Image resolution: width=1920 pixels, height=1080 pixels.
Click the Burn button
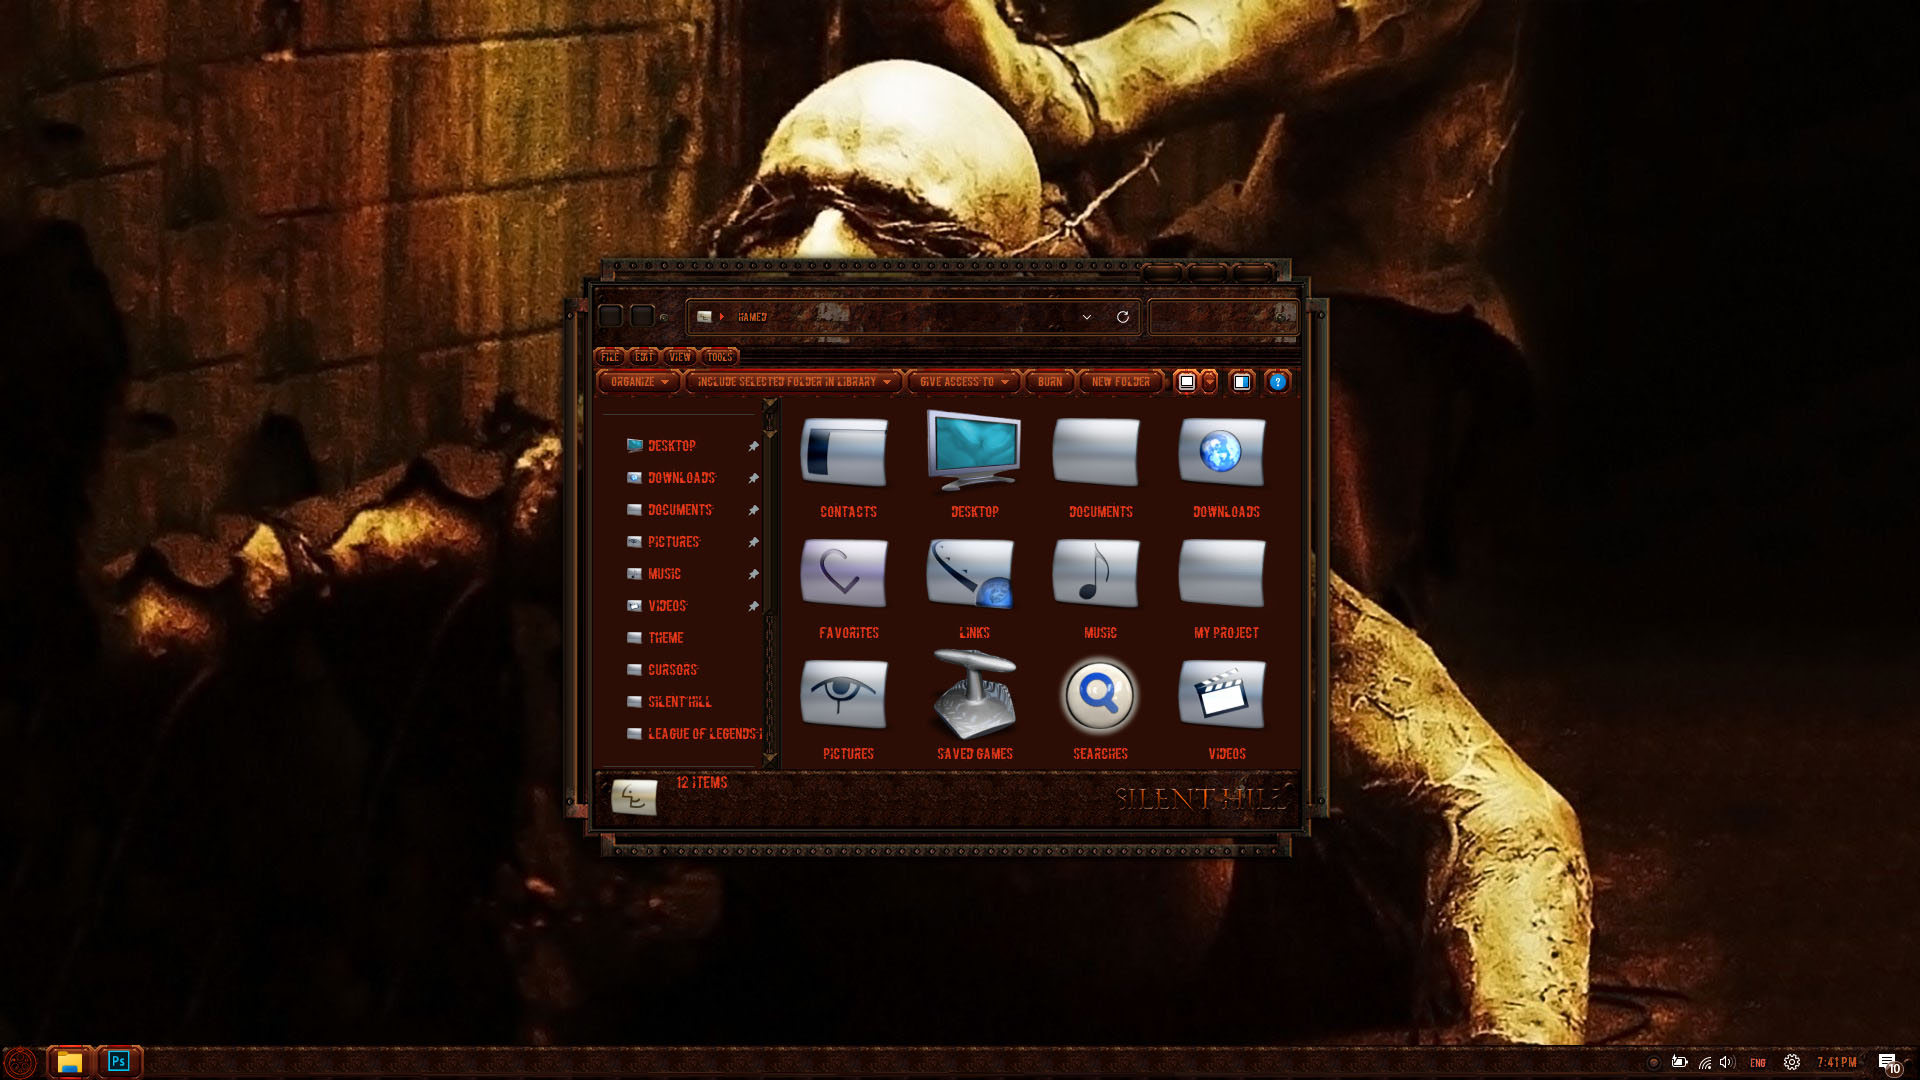click(x=1049, y=382)
